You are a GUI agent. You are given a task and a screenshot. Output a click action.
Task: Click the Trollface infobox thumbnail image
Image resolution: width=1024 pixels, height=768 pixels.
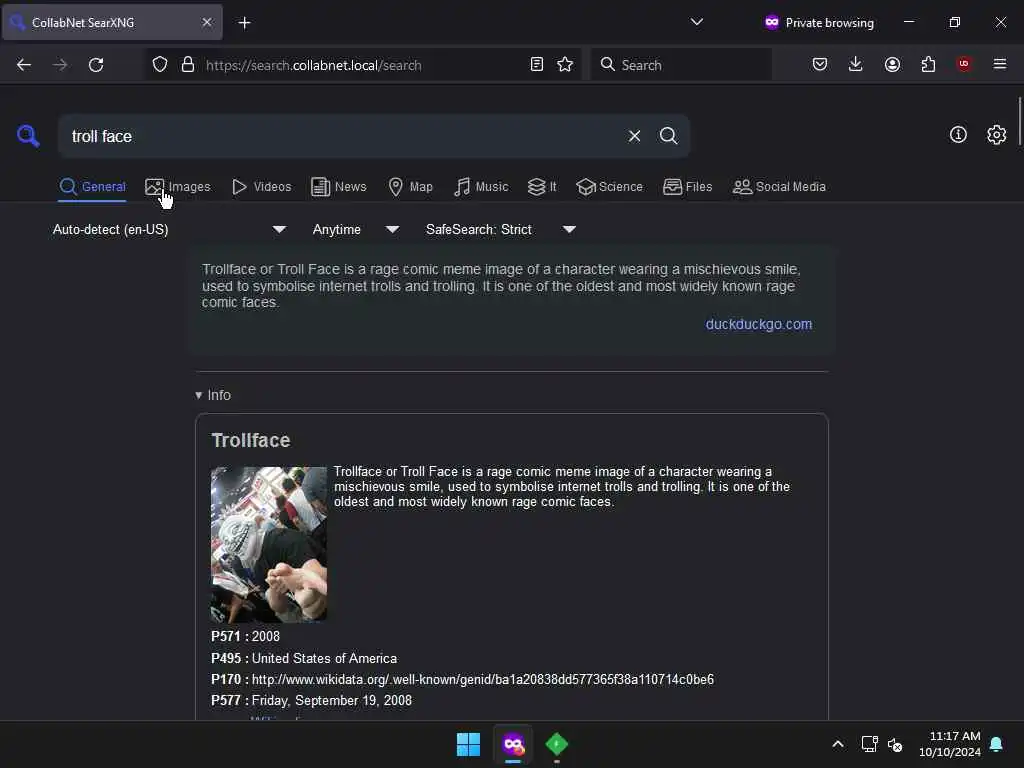coord(269,544)
